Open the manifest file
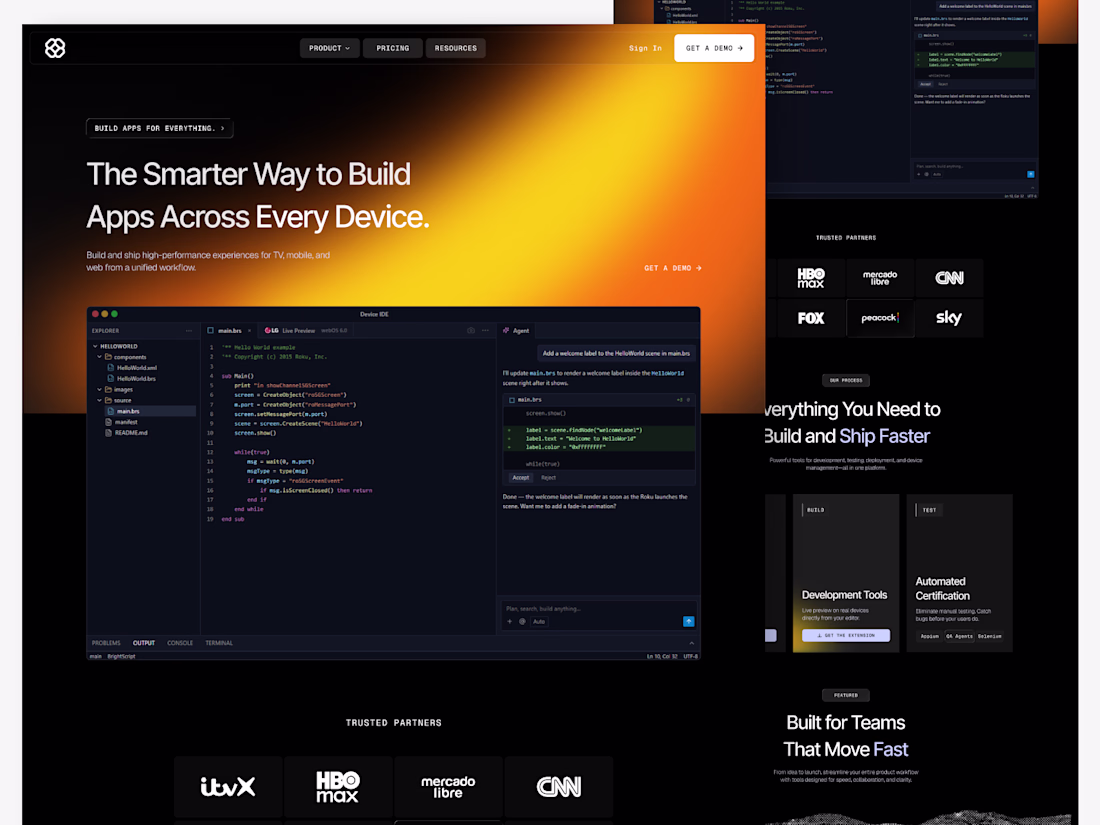1100x825 pixels. (126, 422)
